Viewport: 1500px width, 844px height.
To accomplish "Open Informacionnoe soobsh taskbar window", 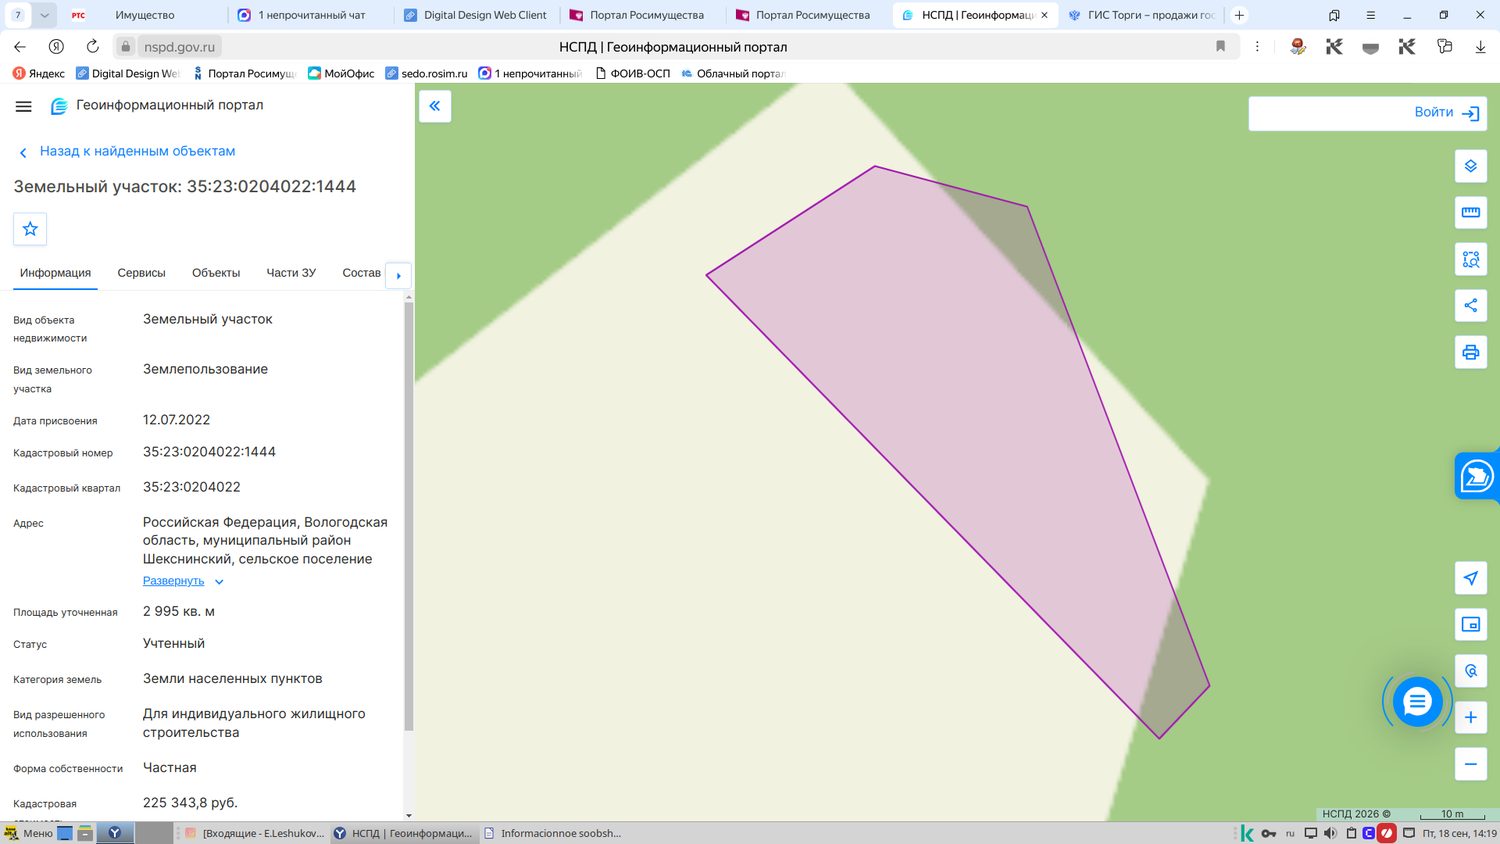I will point(552,833).
